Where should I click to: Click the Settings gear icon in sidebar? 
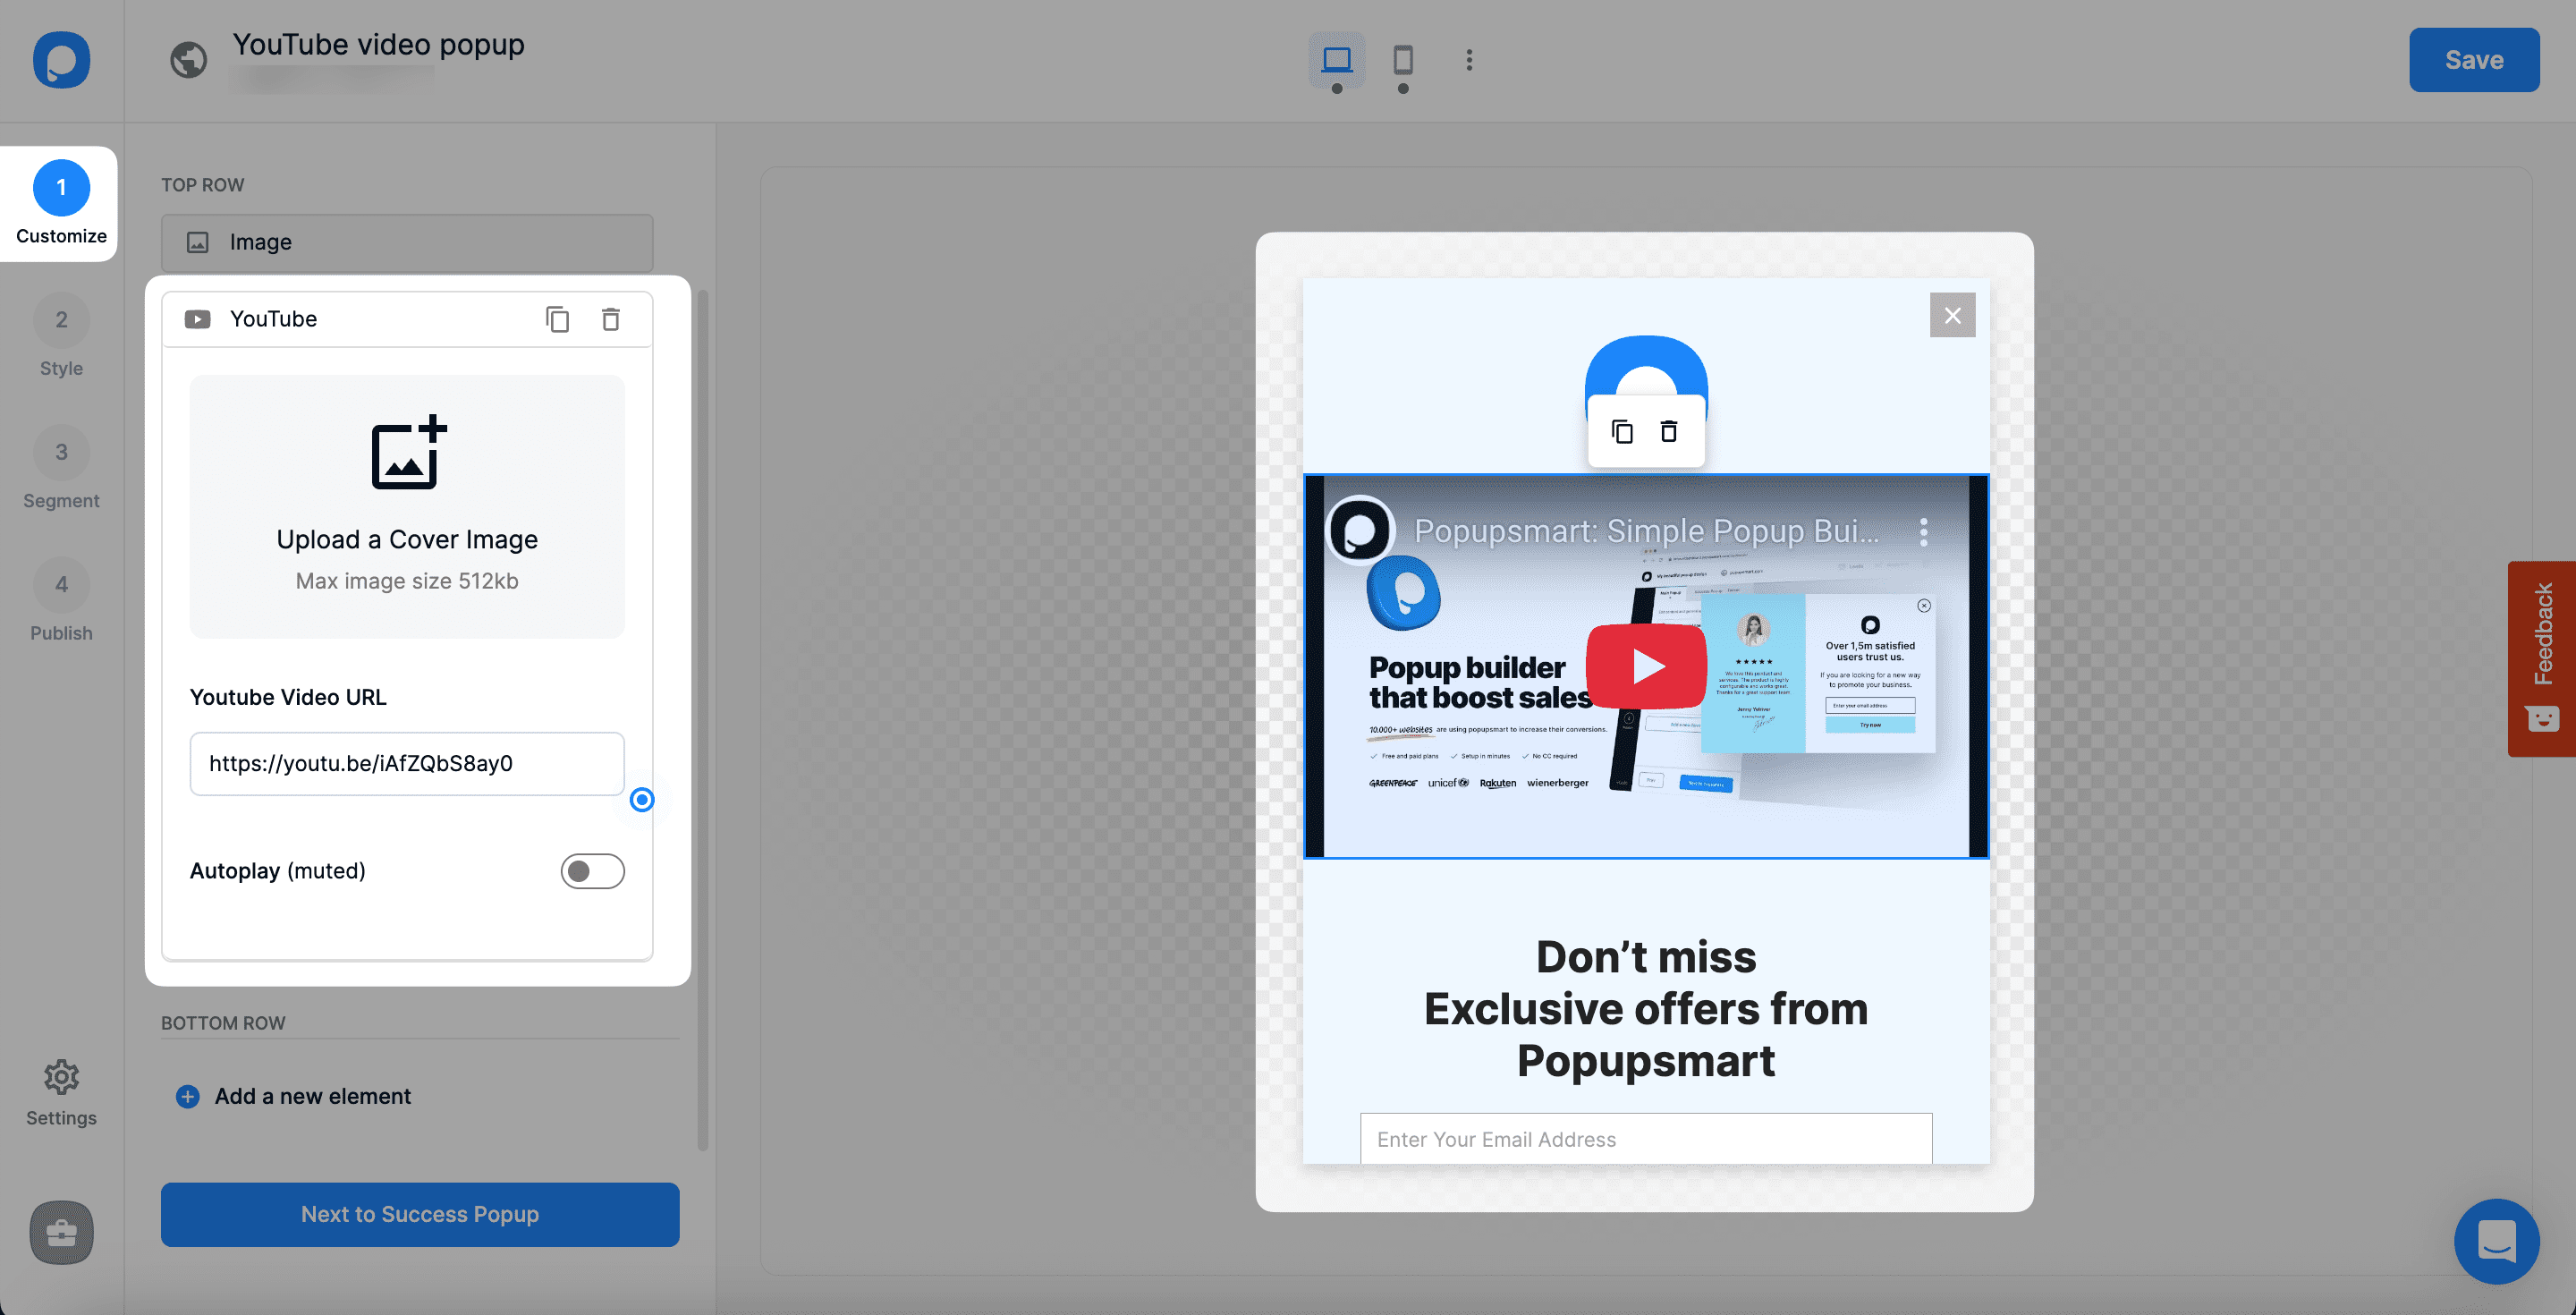[61, 1075]
